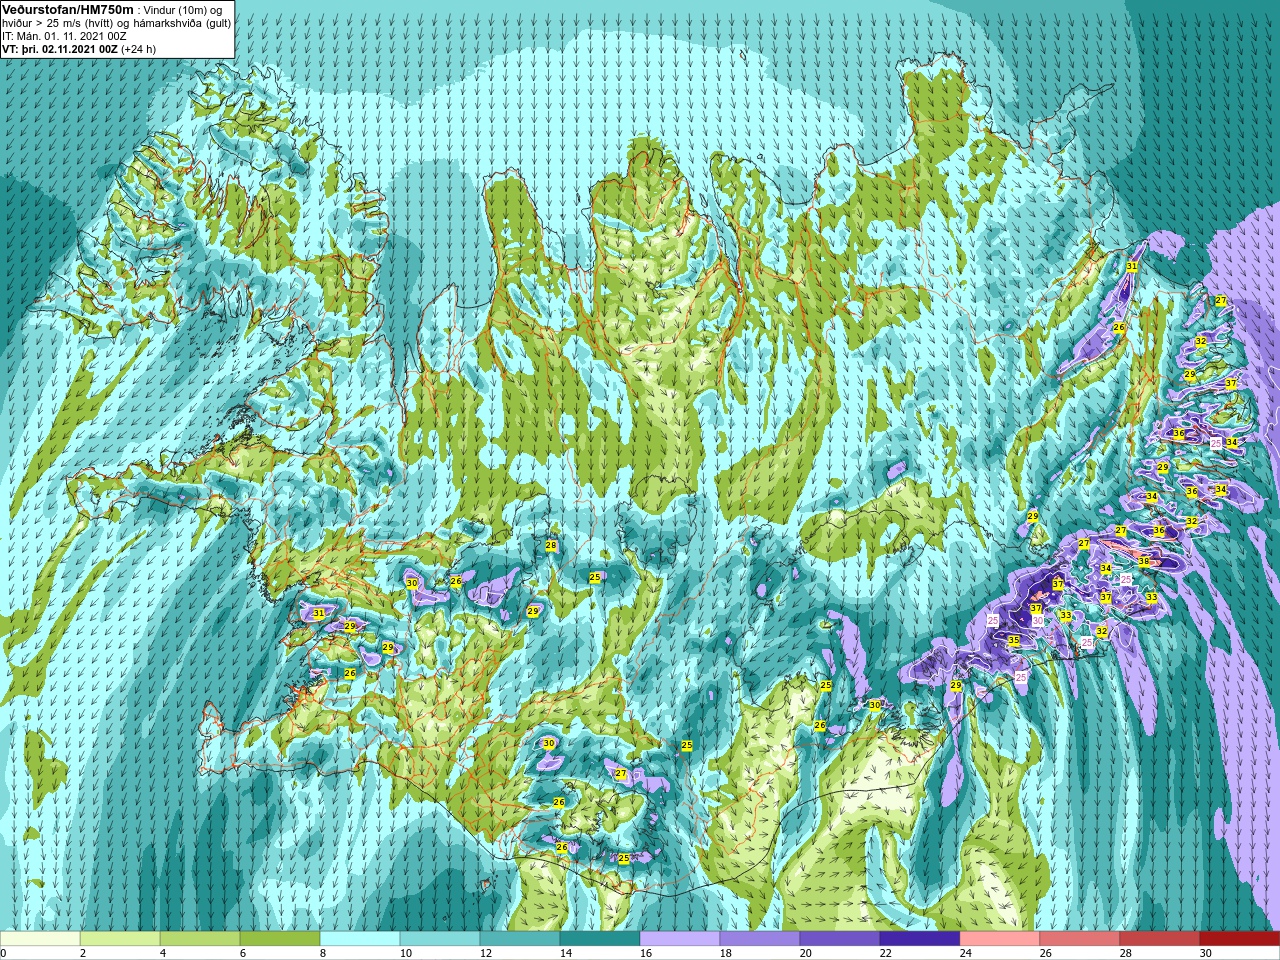Select the medium purple 18–20 legend swatch

coord(760,939)
